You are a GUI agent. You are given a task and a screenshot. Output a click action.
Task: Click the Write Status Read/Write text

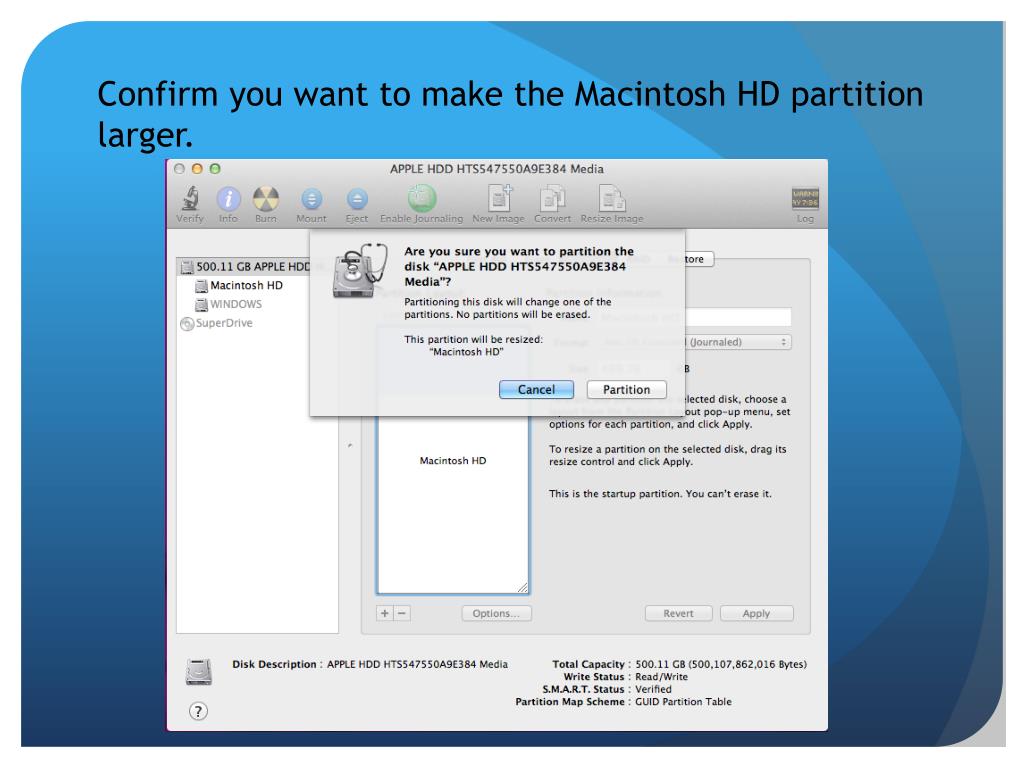[661, 677]
